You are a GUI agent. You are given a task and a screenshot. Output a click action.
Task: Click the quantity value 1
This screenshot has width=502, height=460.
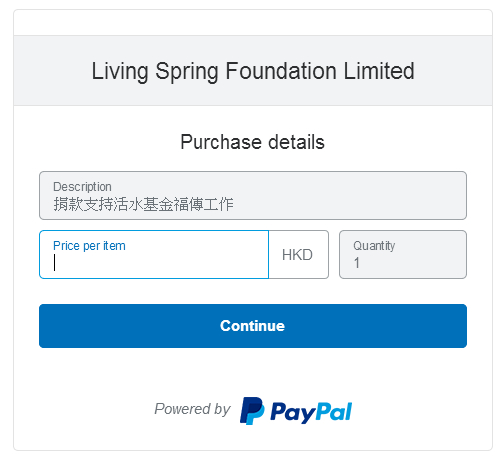point(357,263)
